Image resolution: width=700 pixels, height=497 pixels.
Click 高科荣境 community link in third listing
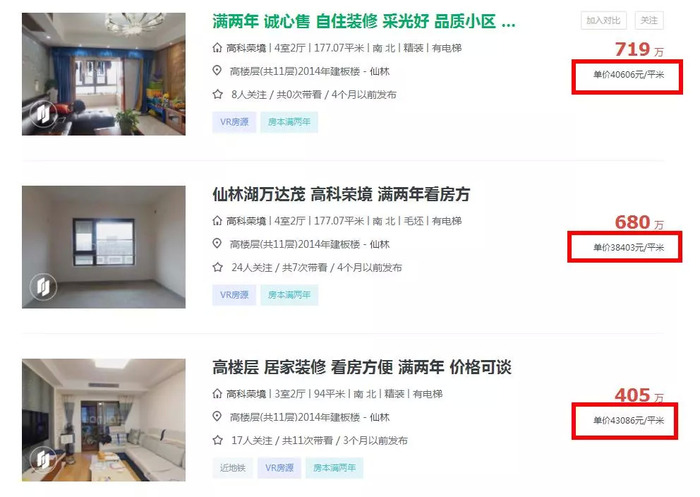pos(246,394)
